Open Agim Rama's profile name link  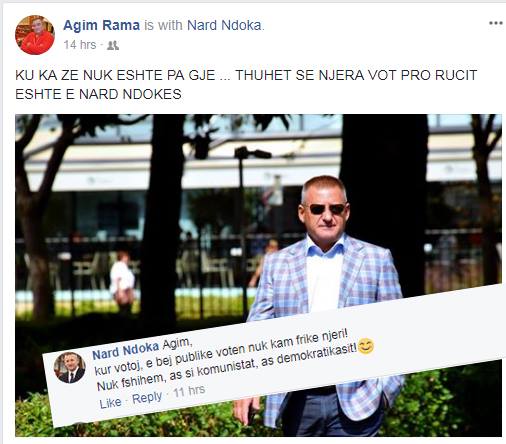(101, 25)
